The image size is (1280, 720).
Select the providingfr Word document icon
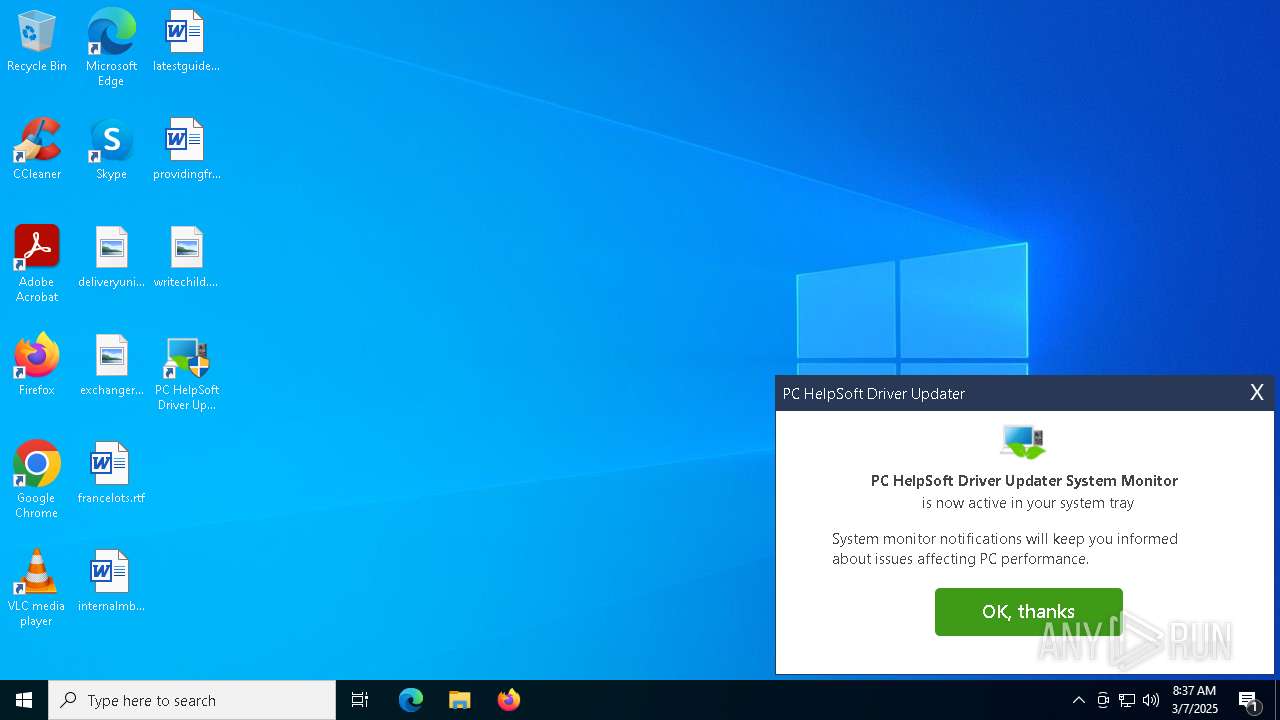186,150
